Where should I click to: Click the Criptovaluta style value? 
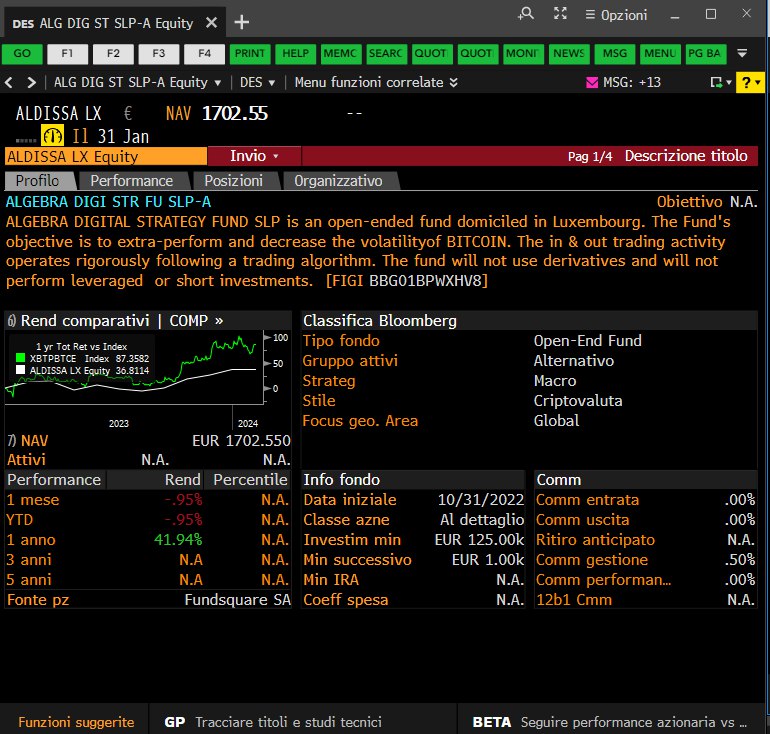tap(578, 401)
